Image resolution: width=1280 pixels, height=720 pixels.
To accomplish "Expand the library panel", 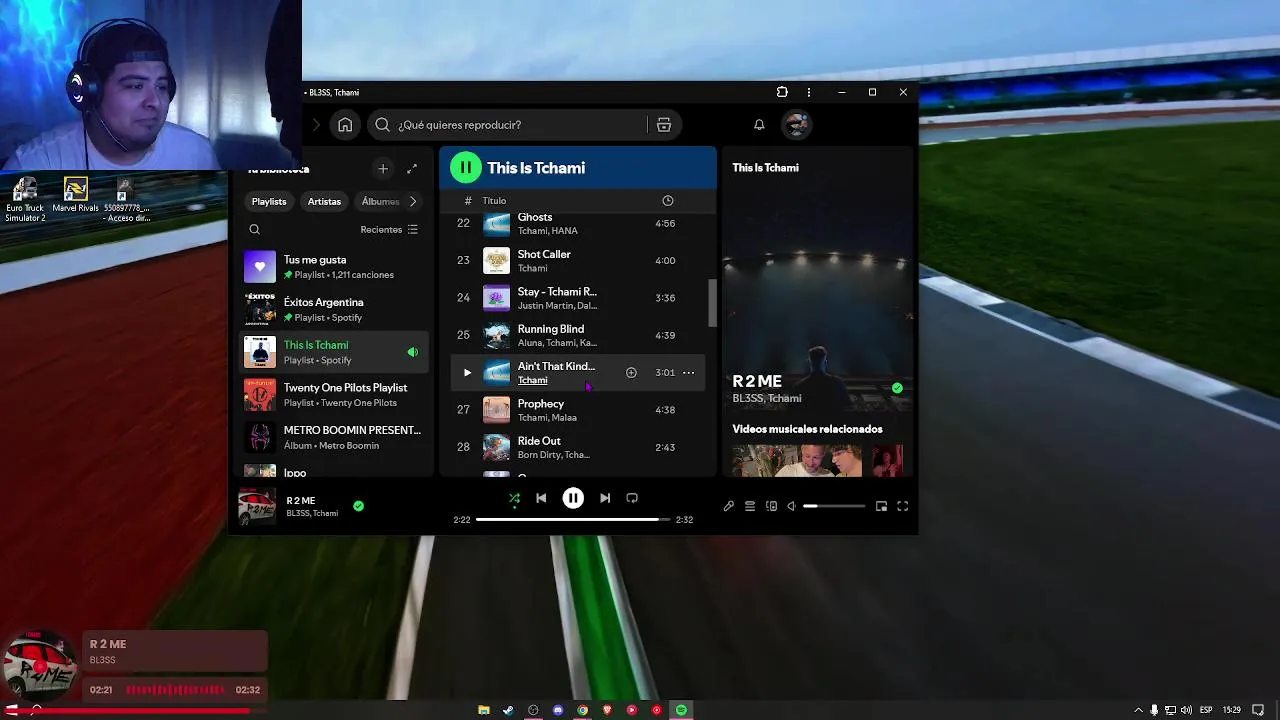I will (x=412, y=169).
